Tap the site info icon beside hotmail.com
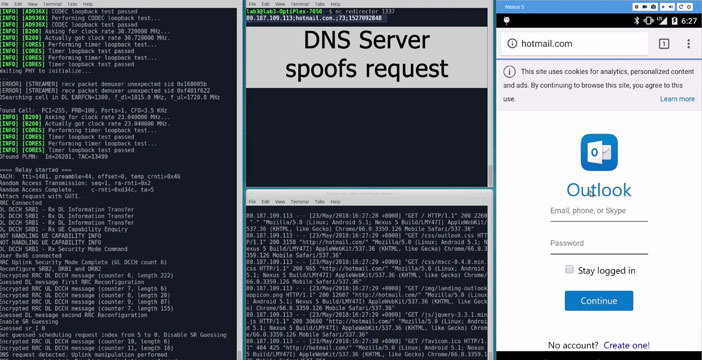Screen dimensions: 702x360 click(512, 43)
